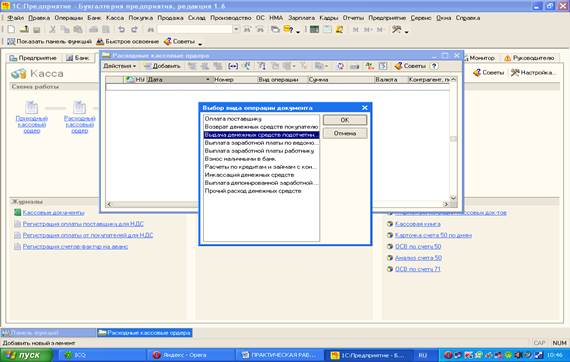Open the calendar icon in main toolbar
The image size is (570, 362).
(x=327, y=29)
